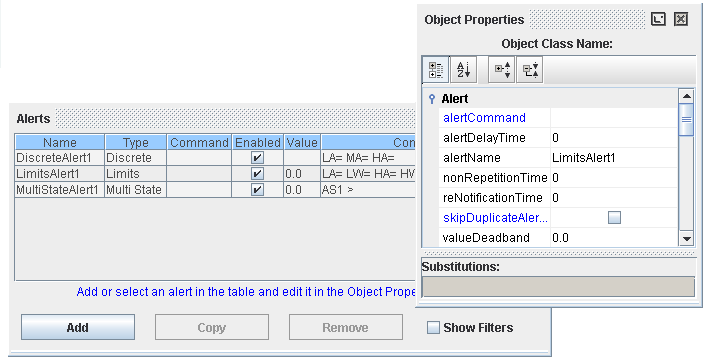Sort table by Type column header

(x=136, y=142)
